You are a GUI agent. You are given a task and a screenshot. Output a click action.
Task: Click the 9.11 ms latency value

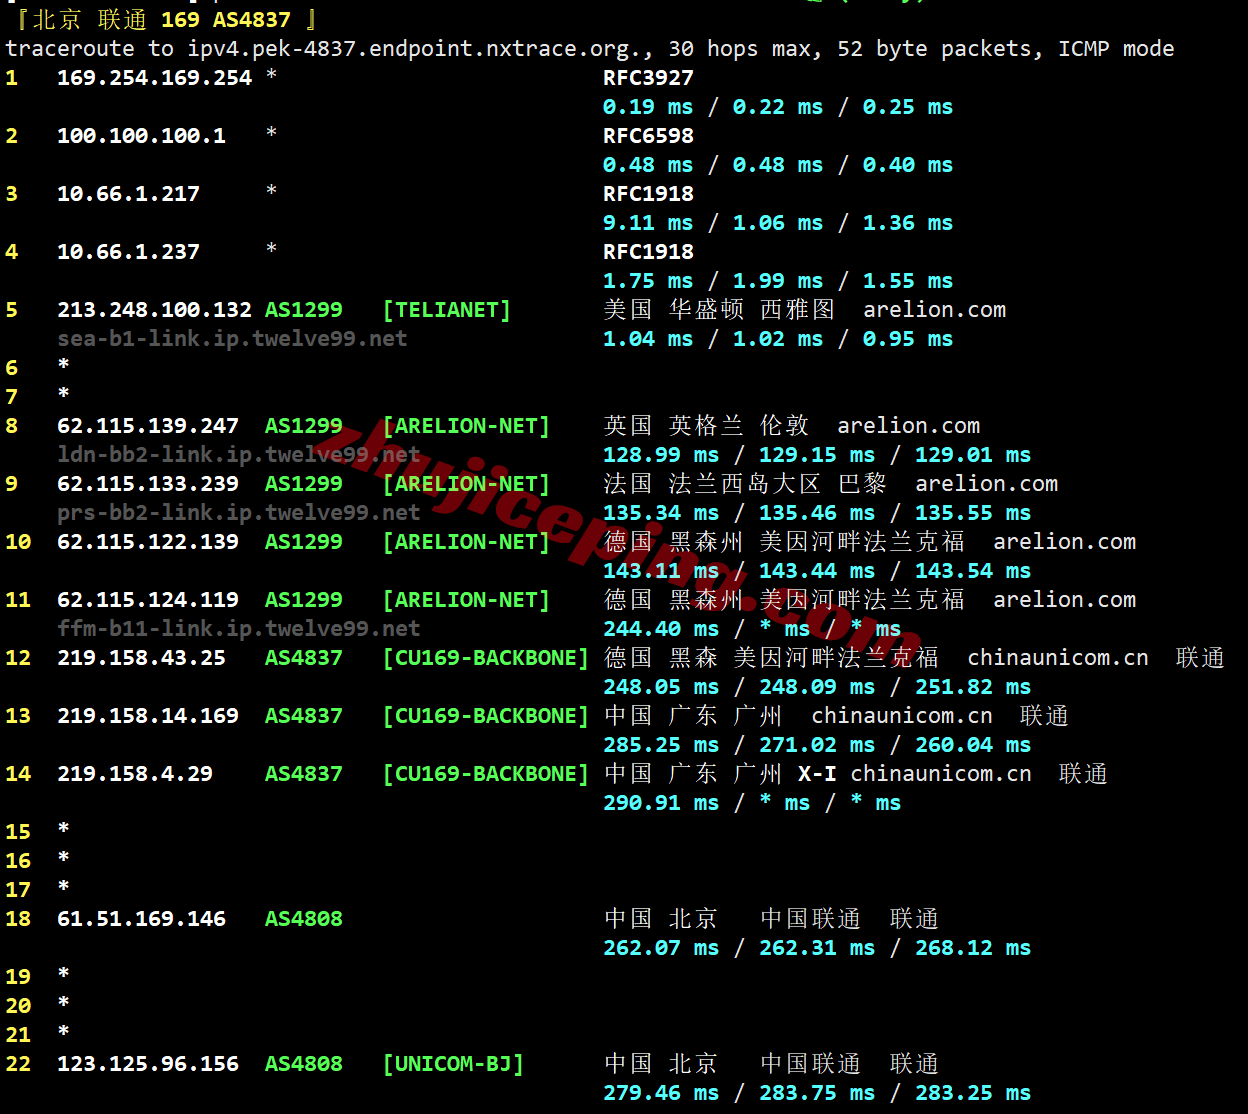tap(648, 223)
